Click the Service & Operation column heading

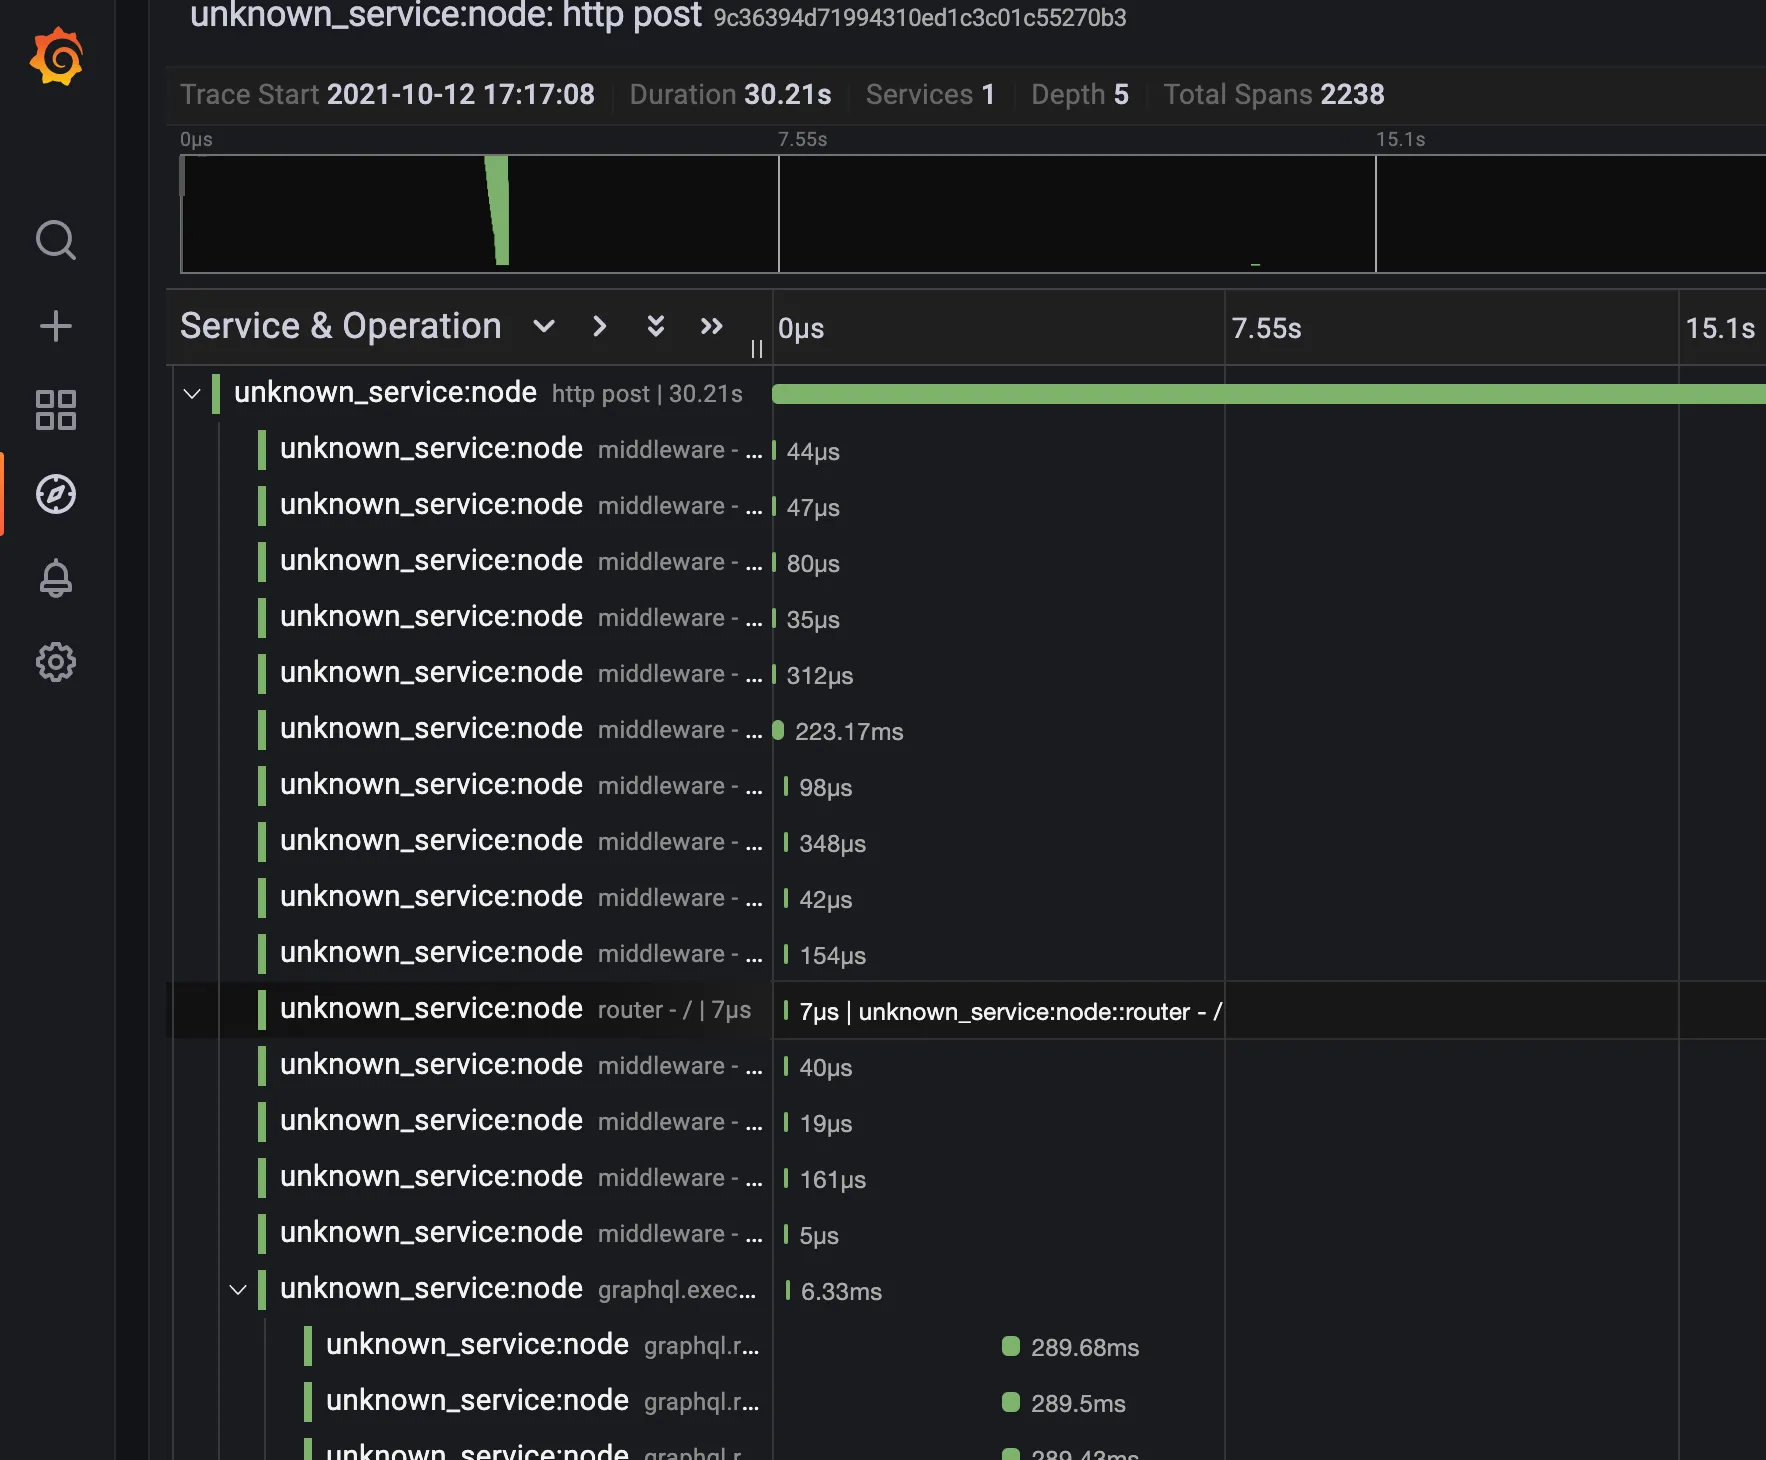tap(341, 326)
